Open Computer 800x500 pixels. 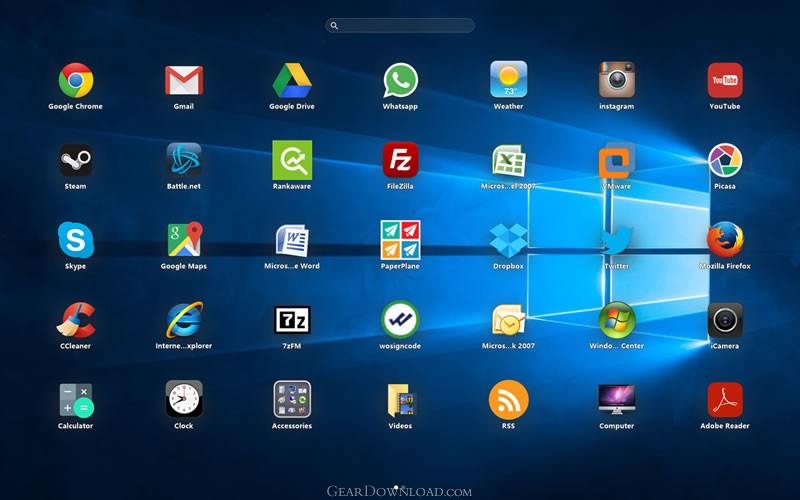[616, 399]
